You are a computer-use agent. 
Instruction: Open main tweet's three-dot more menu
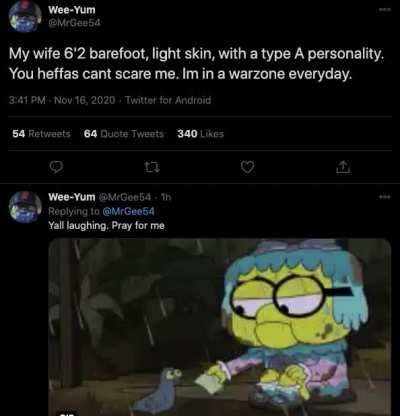(x=384, y=10)
